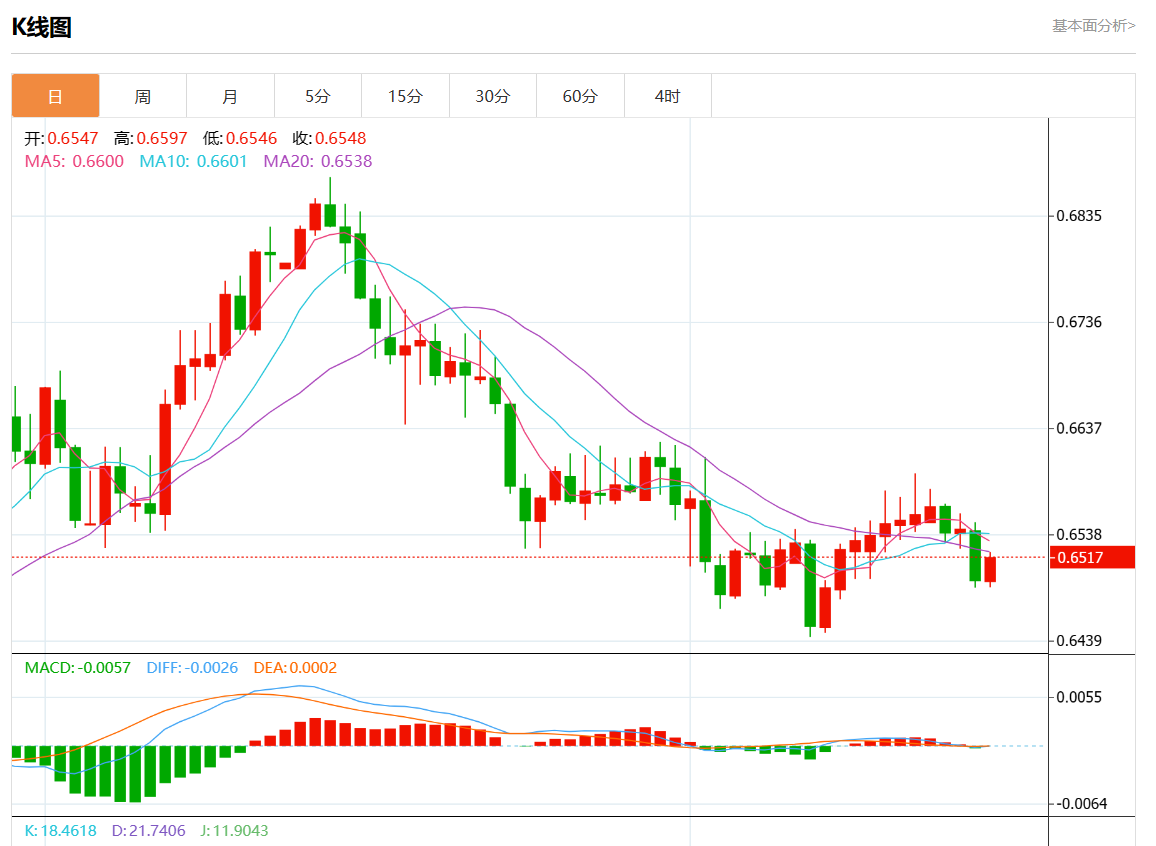Click the red 0.6517 current price tag
The height and width of the screenshot is (846, 1156).
(1091, 557)
